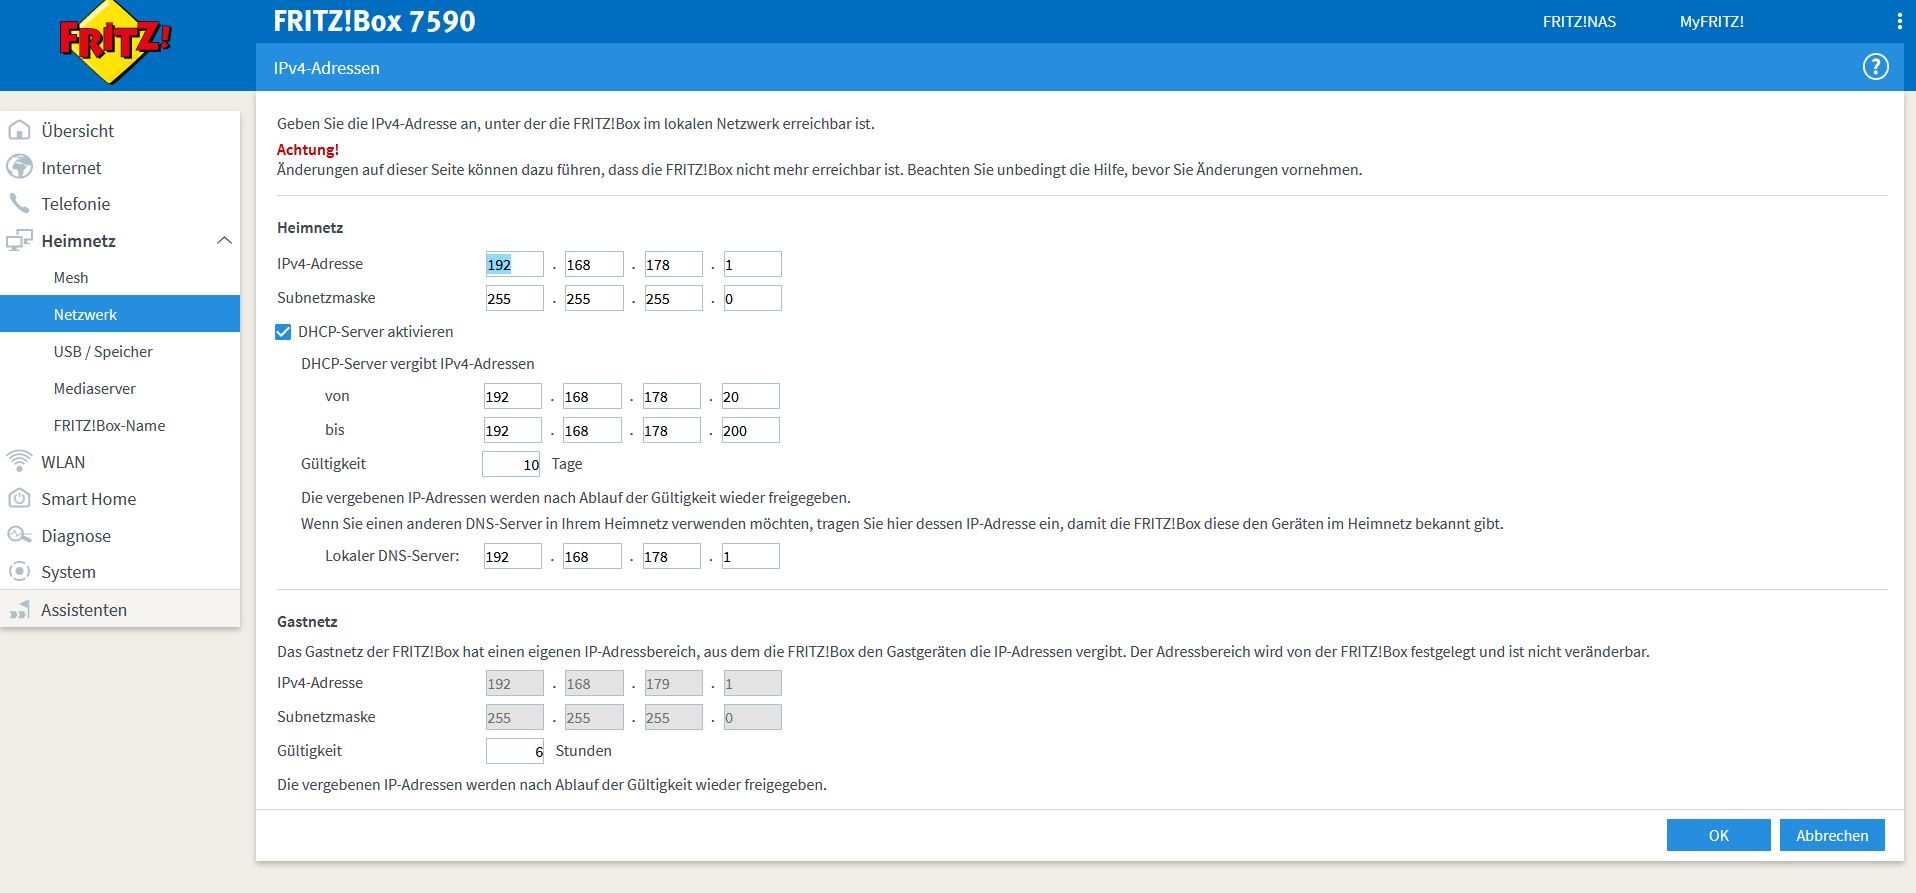The image size is (1916, 893).
Task: Click the Internet globe icon
Action: (x=19, y=167)
